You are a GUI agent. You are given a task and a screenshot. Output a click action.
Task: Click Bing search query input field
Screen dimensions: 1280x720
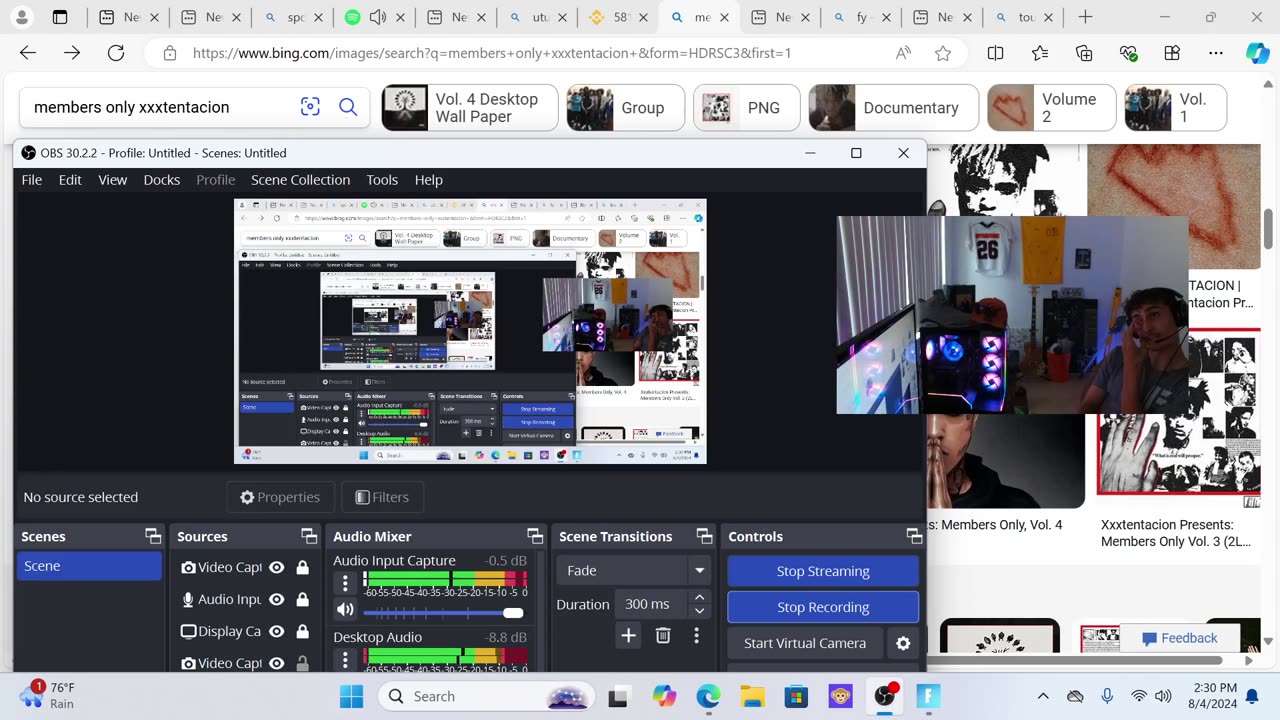pyautogui.click(x=160, y=107)
